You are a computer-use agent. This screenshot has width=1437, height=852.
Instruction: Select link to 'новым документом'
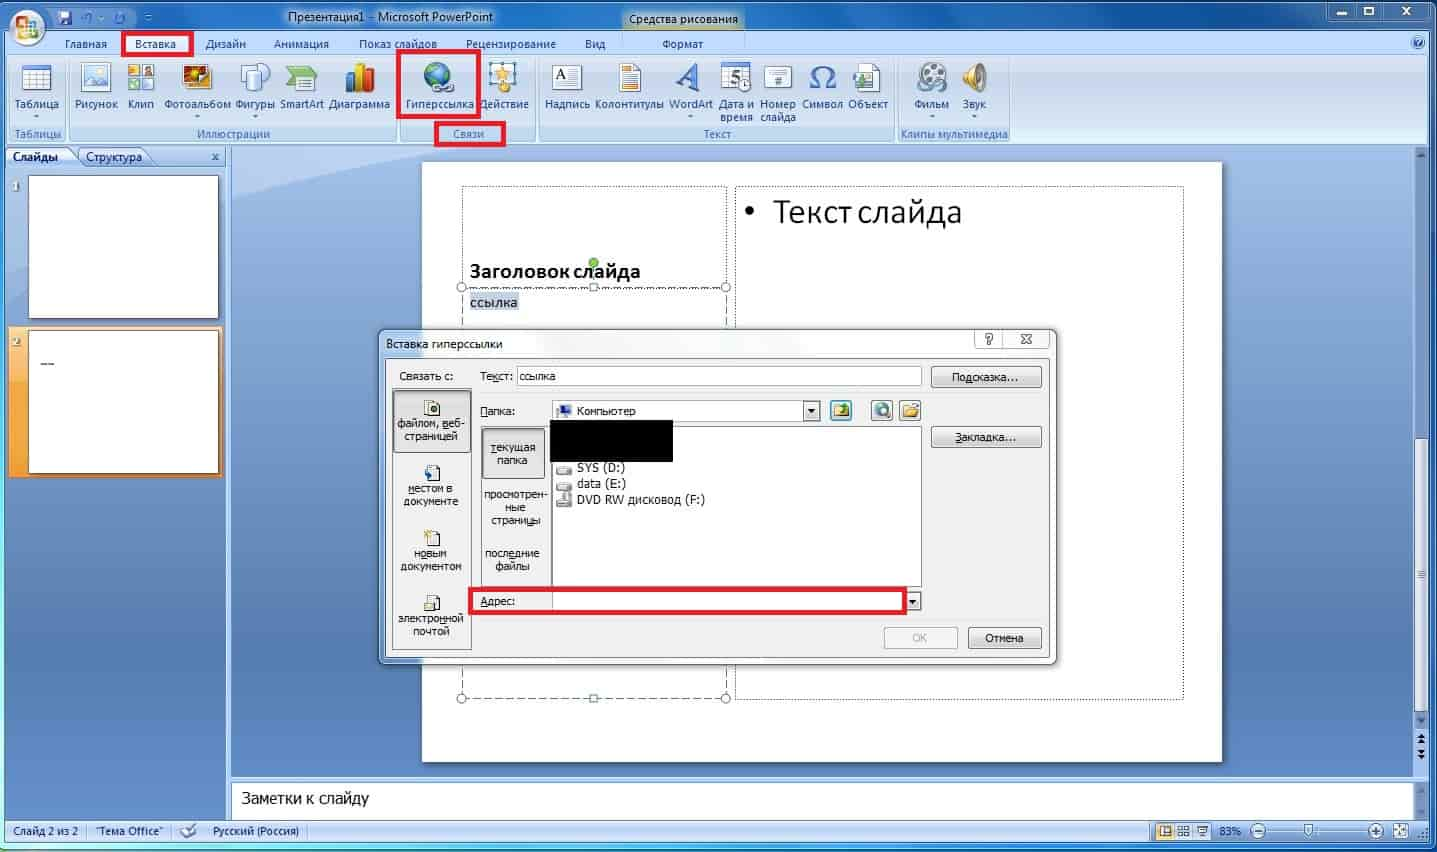pyautogui.click(x=431, y=551)
